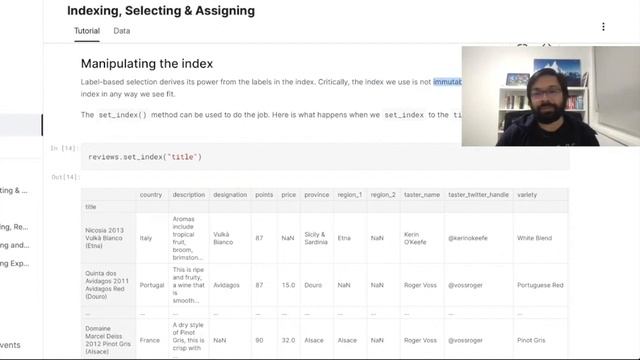This screenshot has height=360, width=640.
Task: Click the @kerinokeefe twitter handle cell
Action: 468,238
